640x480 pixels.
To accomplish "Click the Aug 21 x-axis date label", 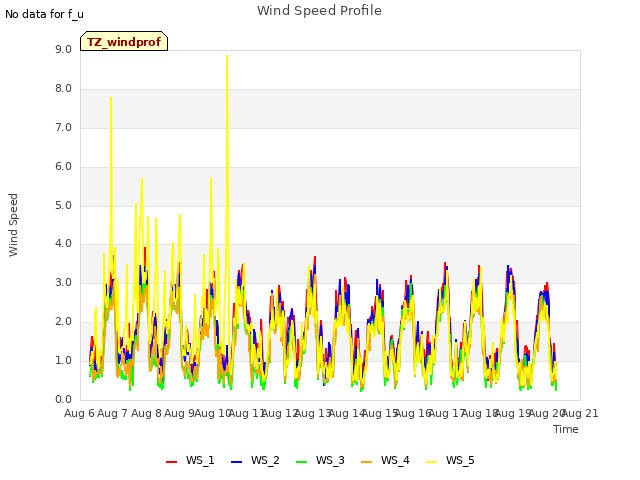I will (580, 413).
